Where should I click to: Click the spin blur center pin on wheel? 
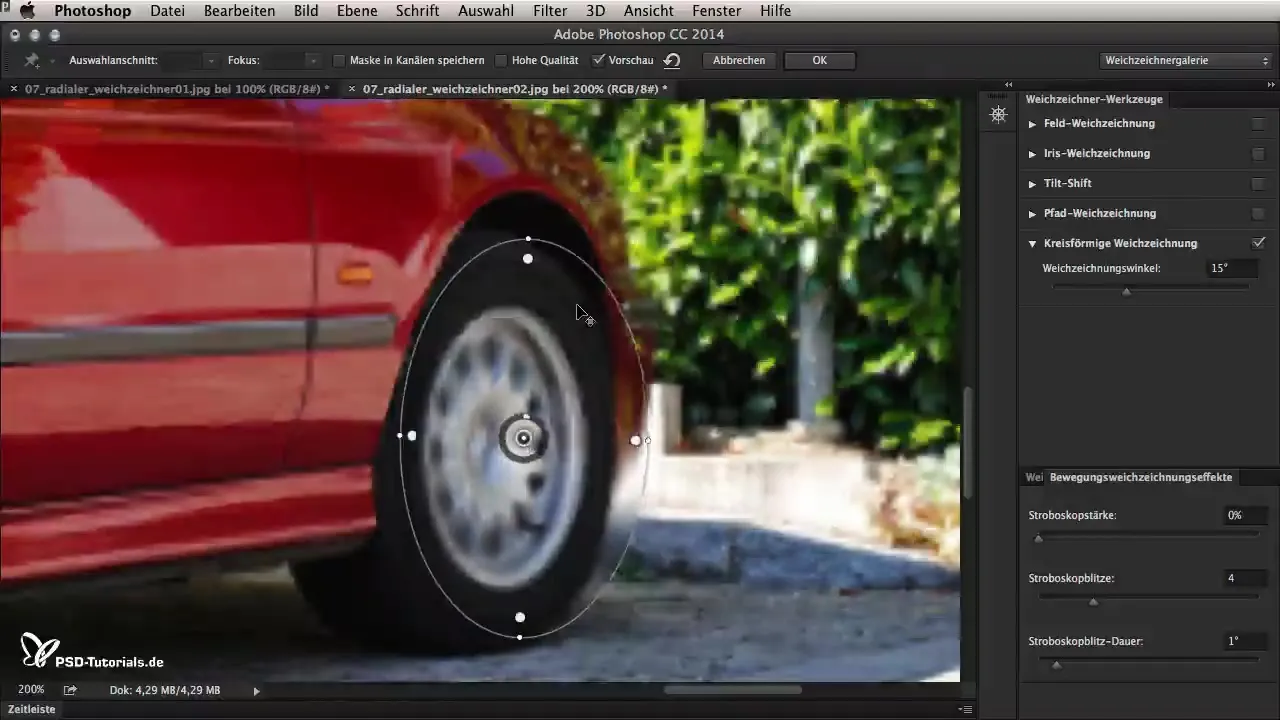click(523, 438)
